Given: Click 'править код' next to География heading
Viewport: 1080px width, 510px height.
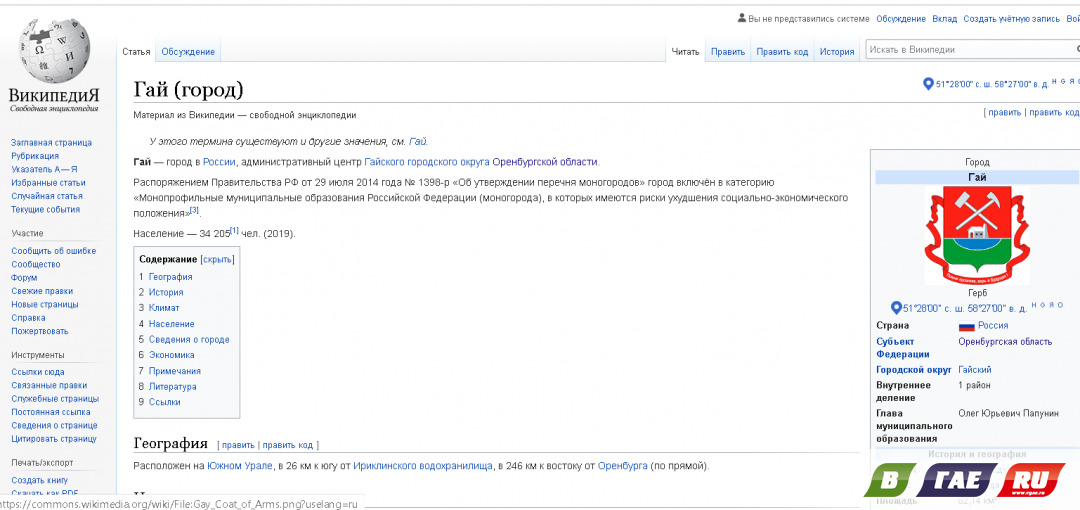Looking at the screenshot, I should click(x=287, y=445).
